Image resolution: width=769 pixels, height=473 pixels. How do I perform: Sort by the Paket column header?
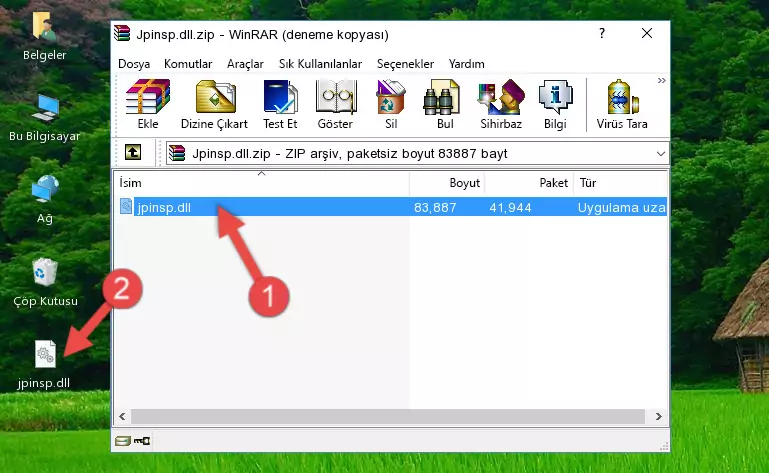[529, 183]
